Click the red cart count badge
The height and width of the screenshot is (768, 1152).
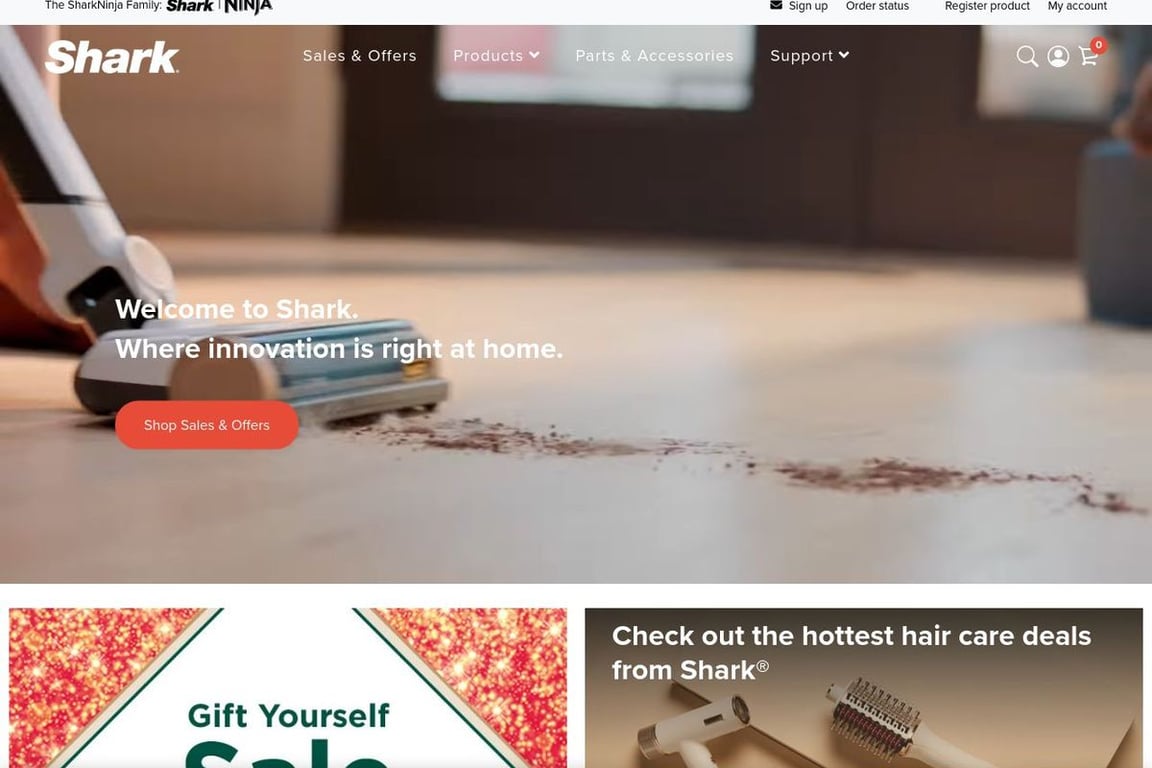click(x=1098, y=45)
